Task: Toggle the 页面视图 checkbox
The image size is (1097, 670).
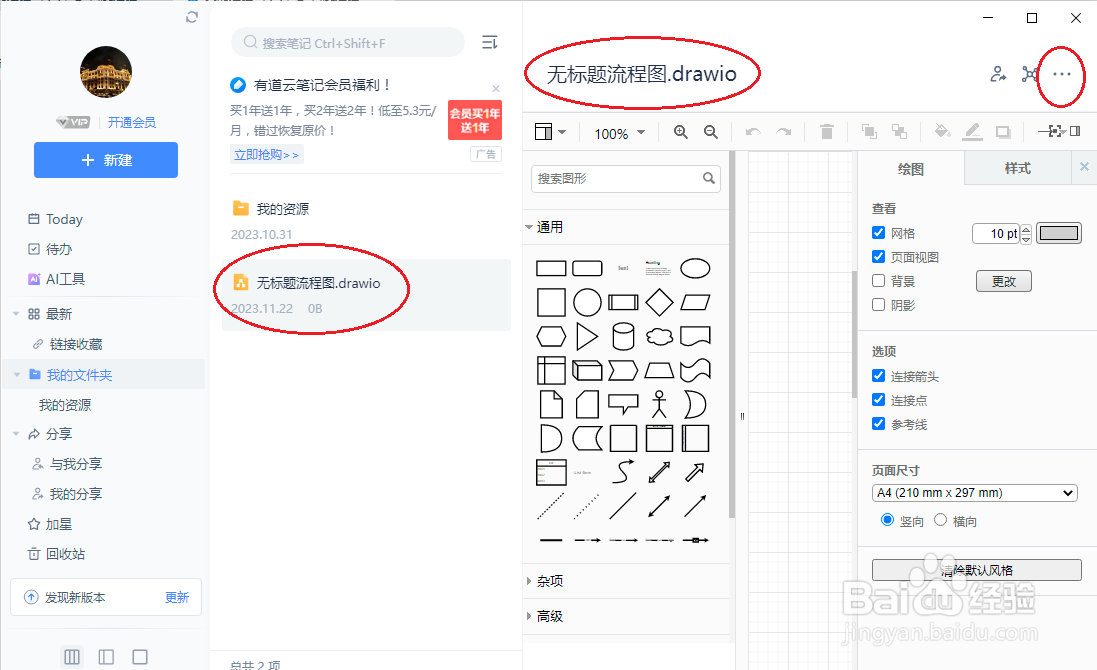Action: [879, 257]
